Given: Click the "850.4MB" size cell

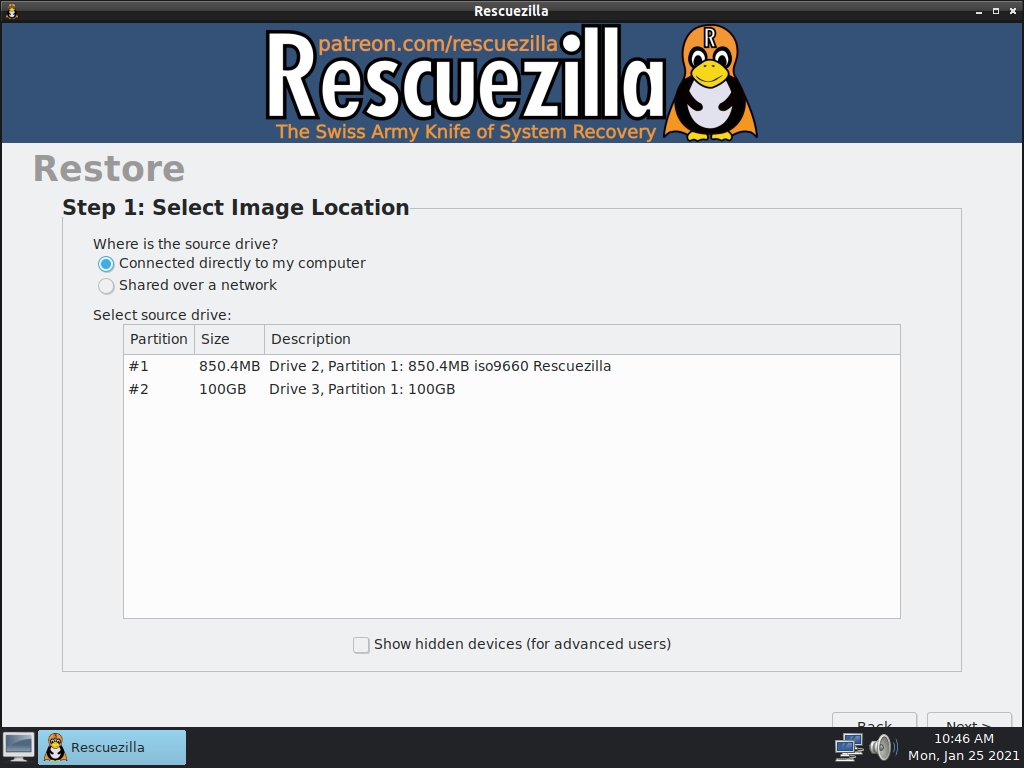Looking at the screenshot, I should (x=229, y=366).
